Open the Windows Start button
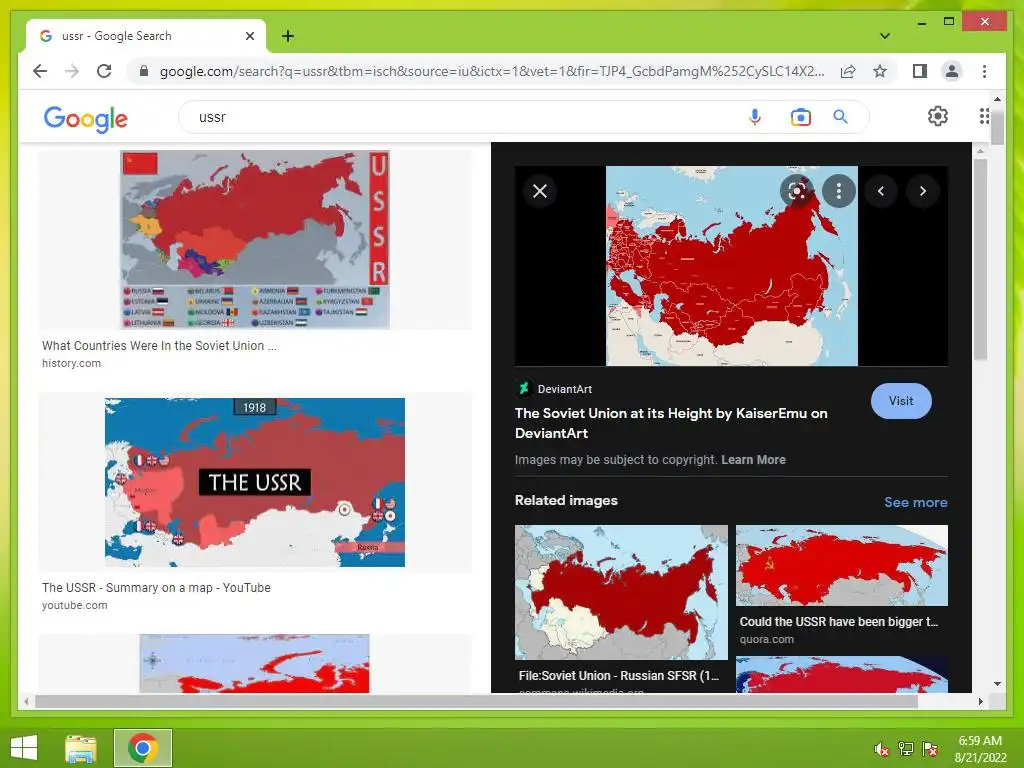Screen dimensions: 1024x768 tap(24, 748)
